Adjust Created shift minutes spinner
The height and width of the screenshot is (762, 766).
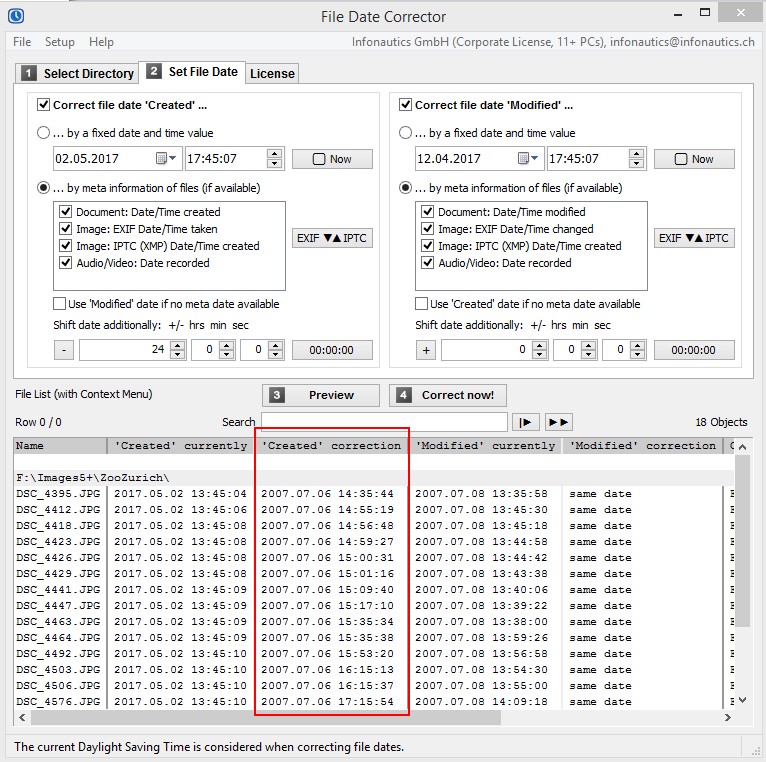pos(227,350)
